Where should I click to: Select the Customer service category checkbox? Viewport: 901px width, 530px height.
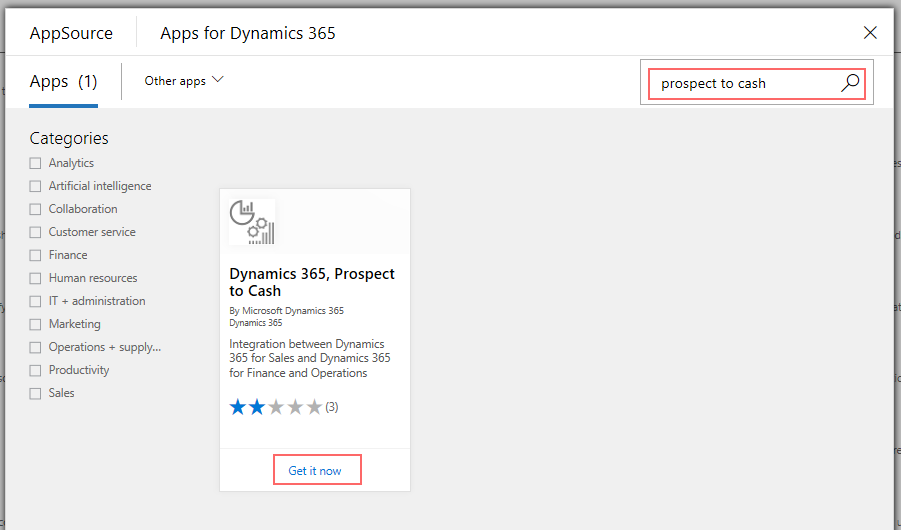36,232
